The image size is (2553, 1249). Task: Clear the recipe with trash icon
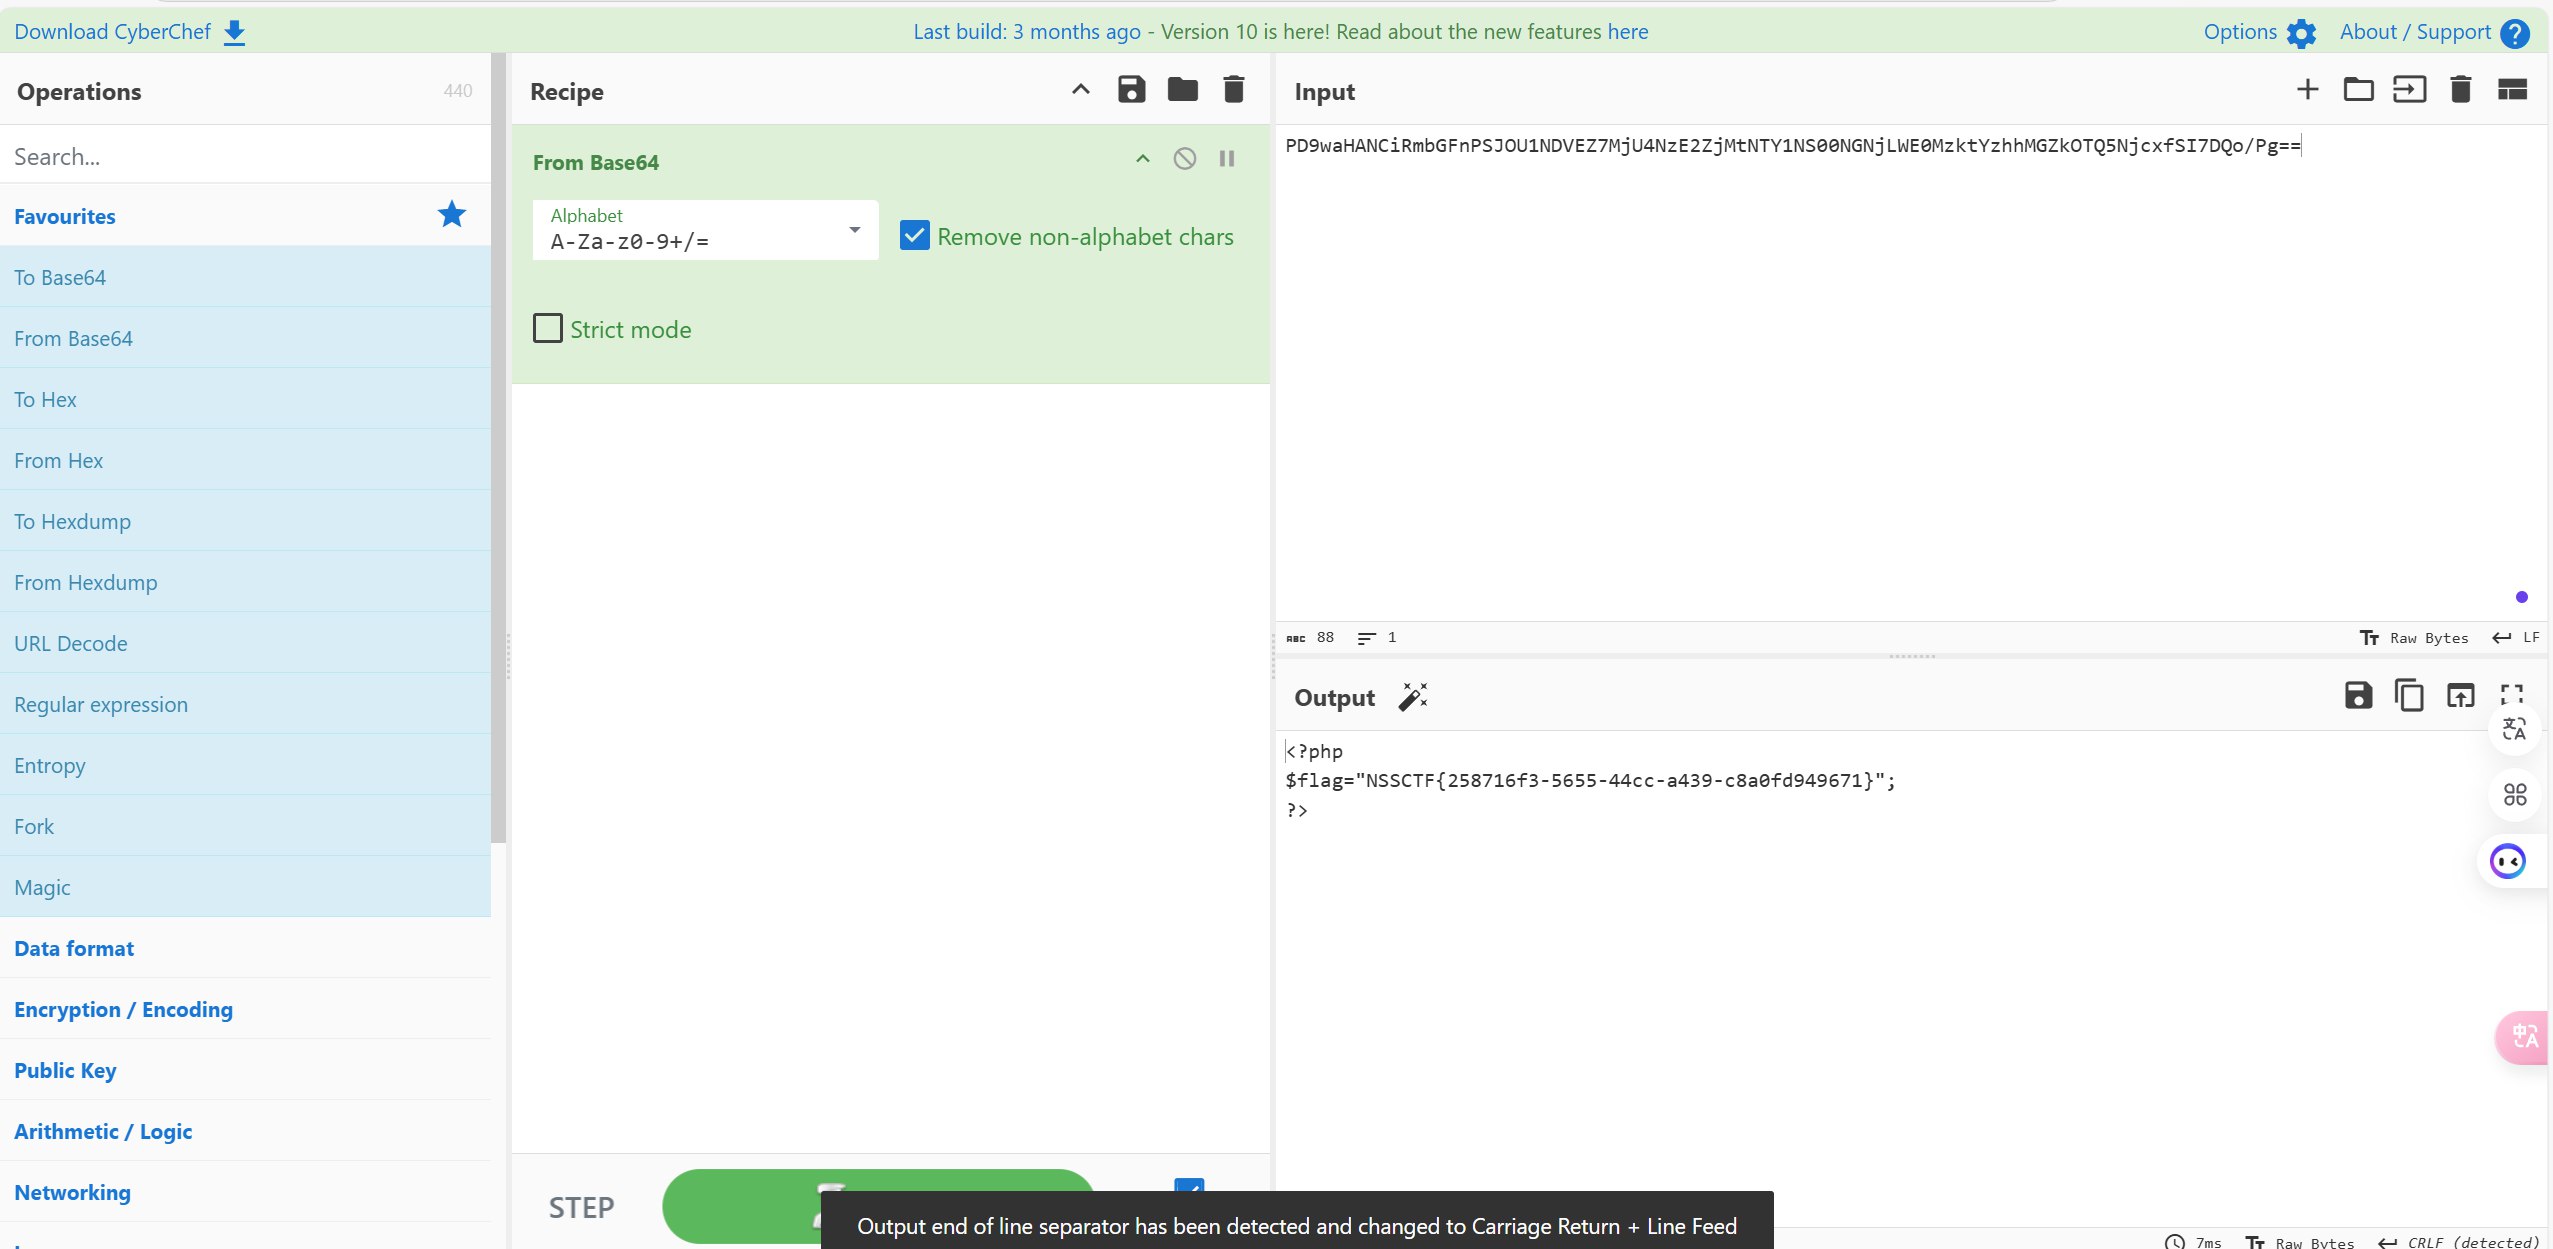(1234, 90)
